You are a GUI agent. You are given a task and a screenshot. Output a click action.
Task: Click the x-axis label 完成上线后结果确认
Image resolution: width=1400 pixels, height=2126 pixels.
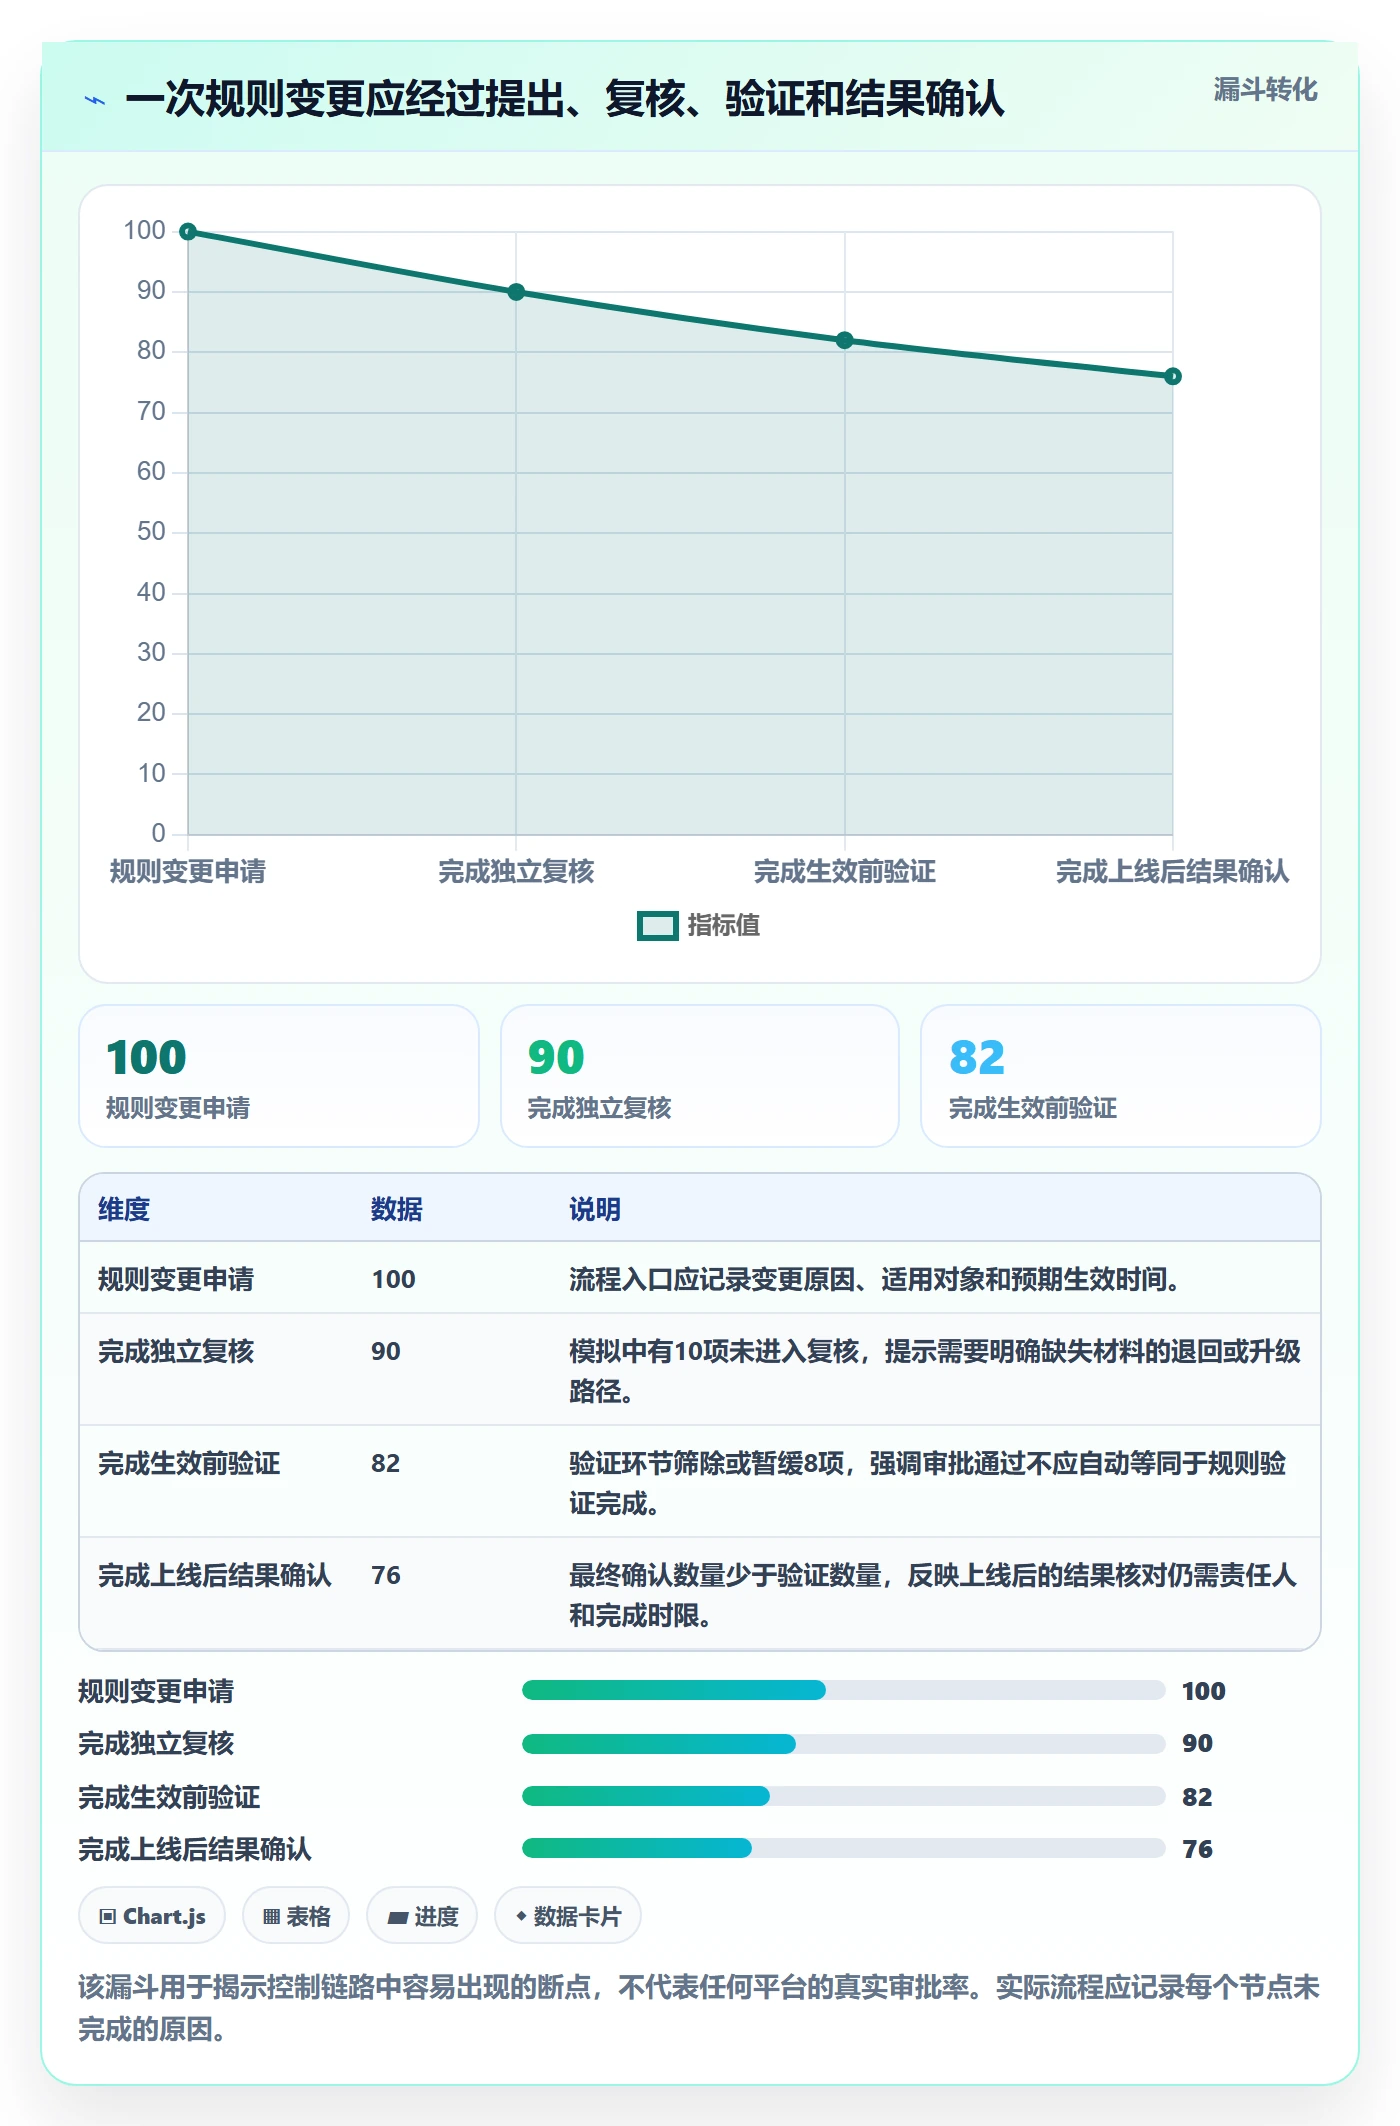pyautogui.click(x=1173, y=872)
